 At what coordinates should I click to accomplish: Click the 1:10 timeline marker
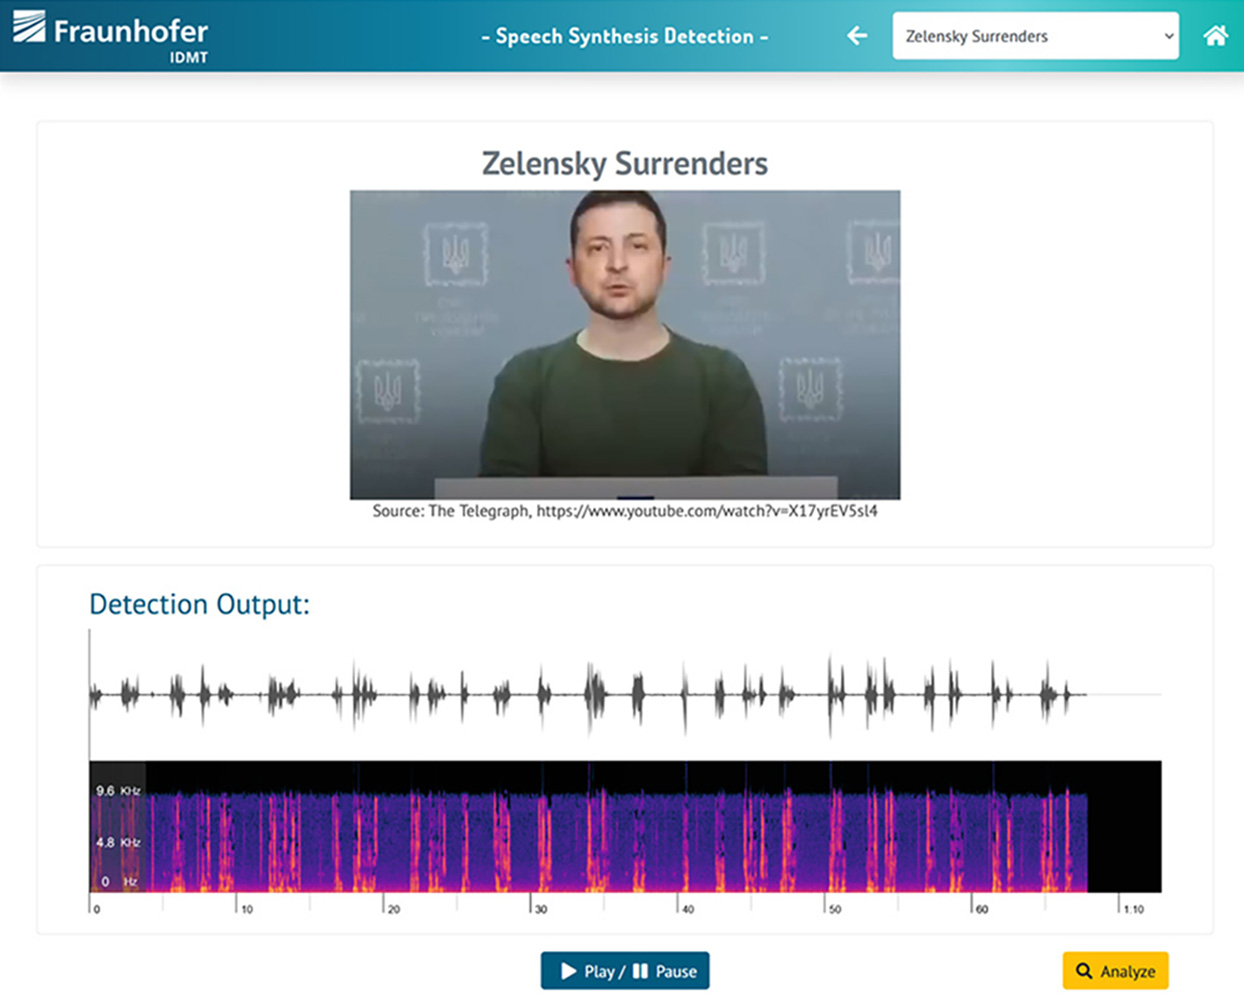tap(1131, 908)
